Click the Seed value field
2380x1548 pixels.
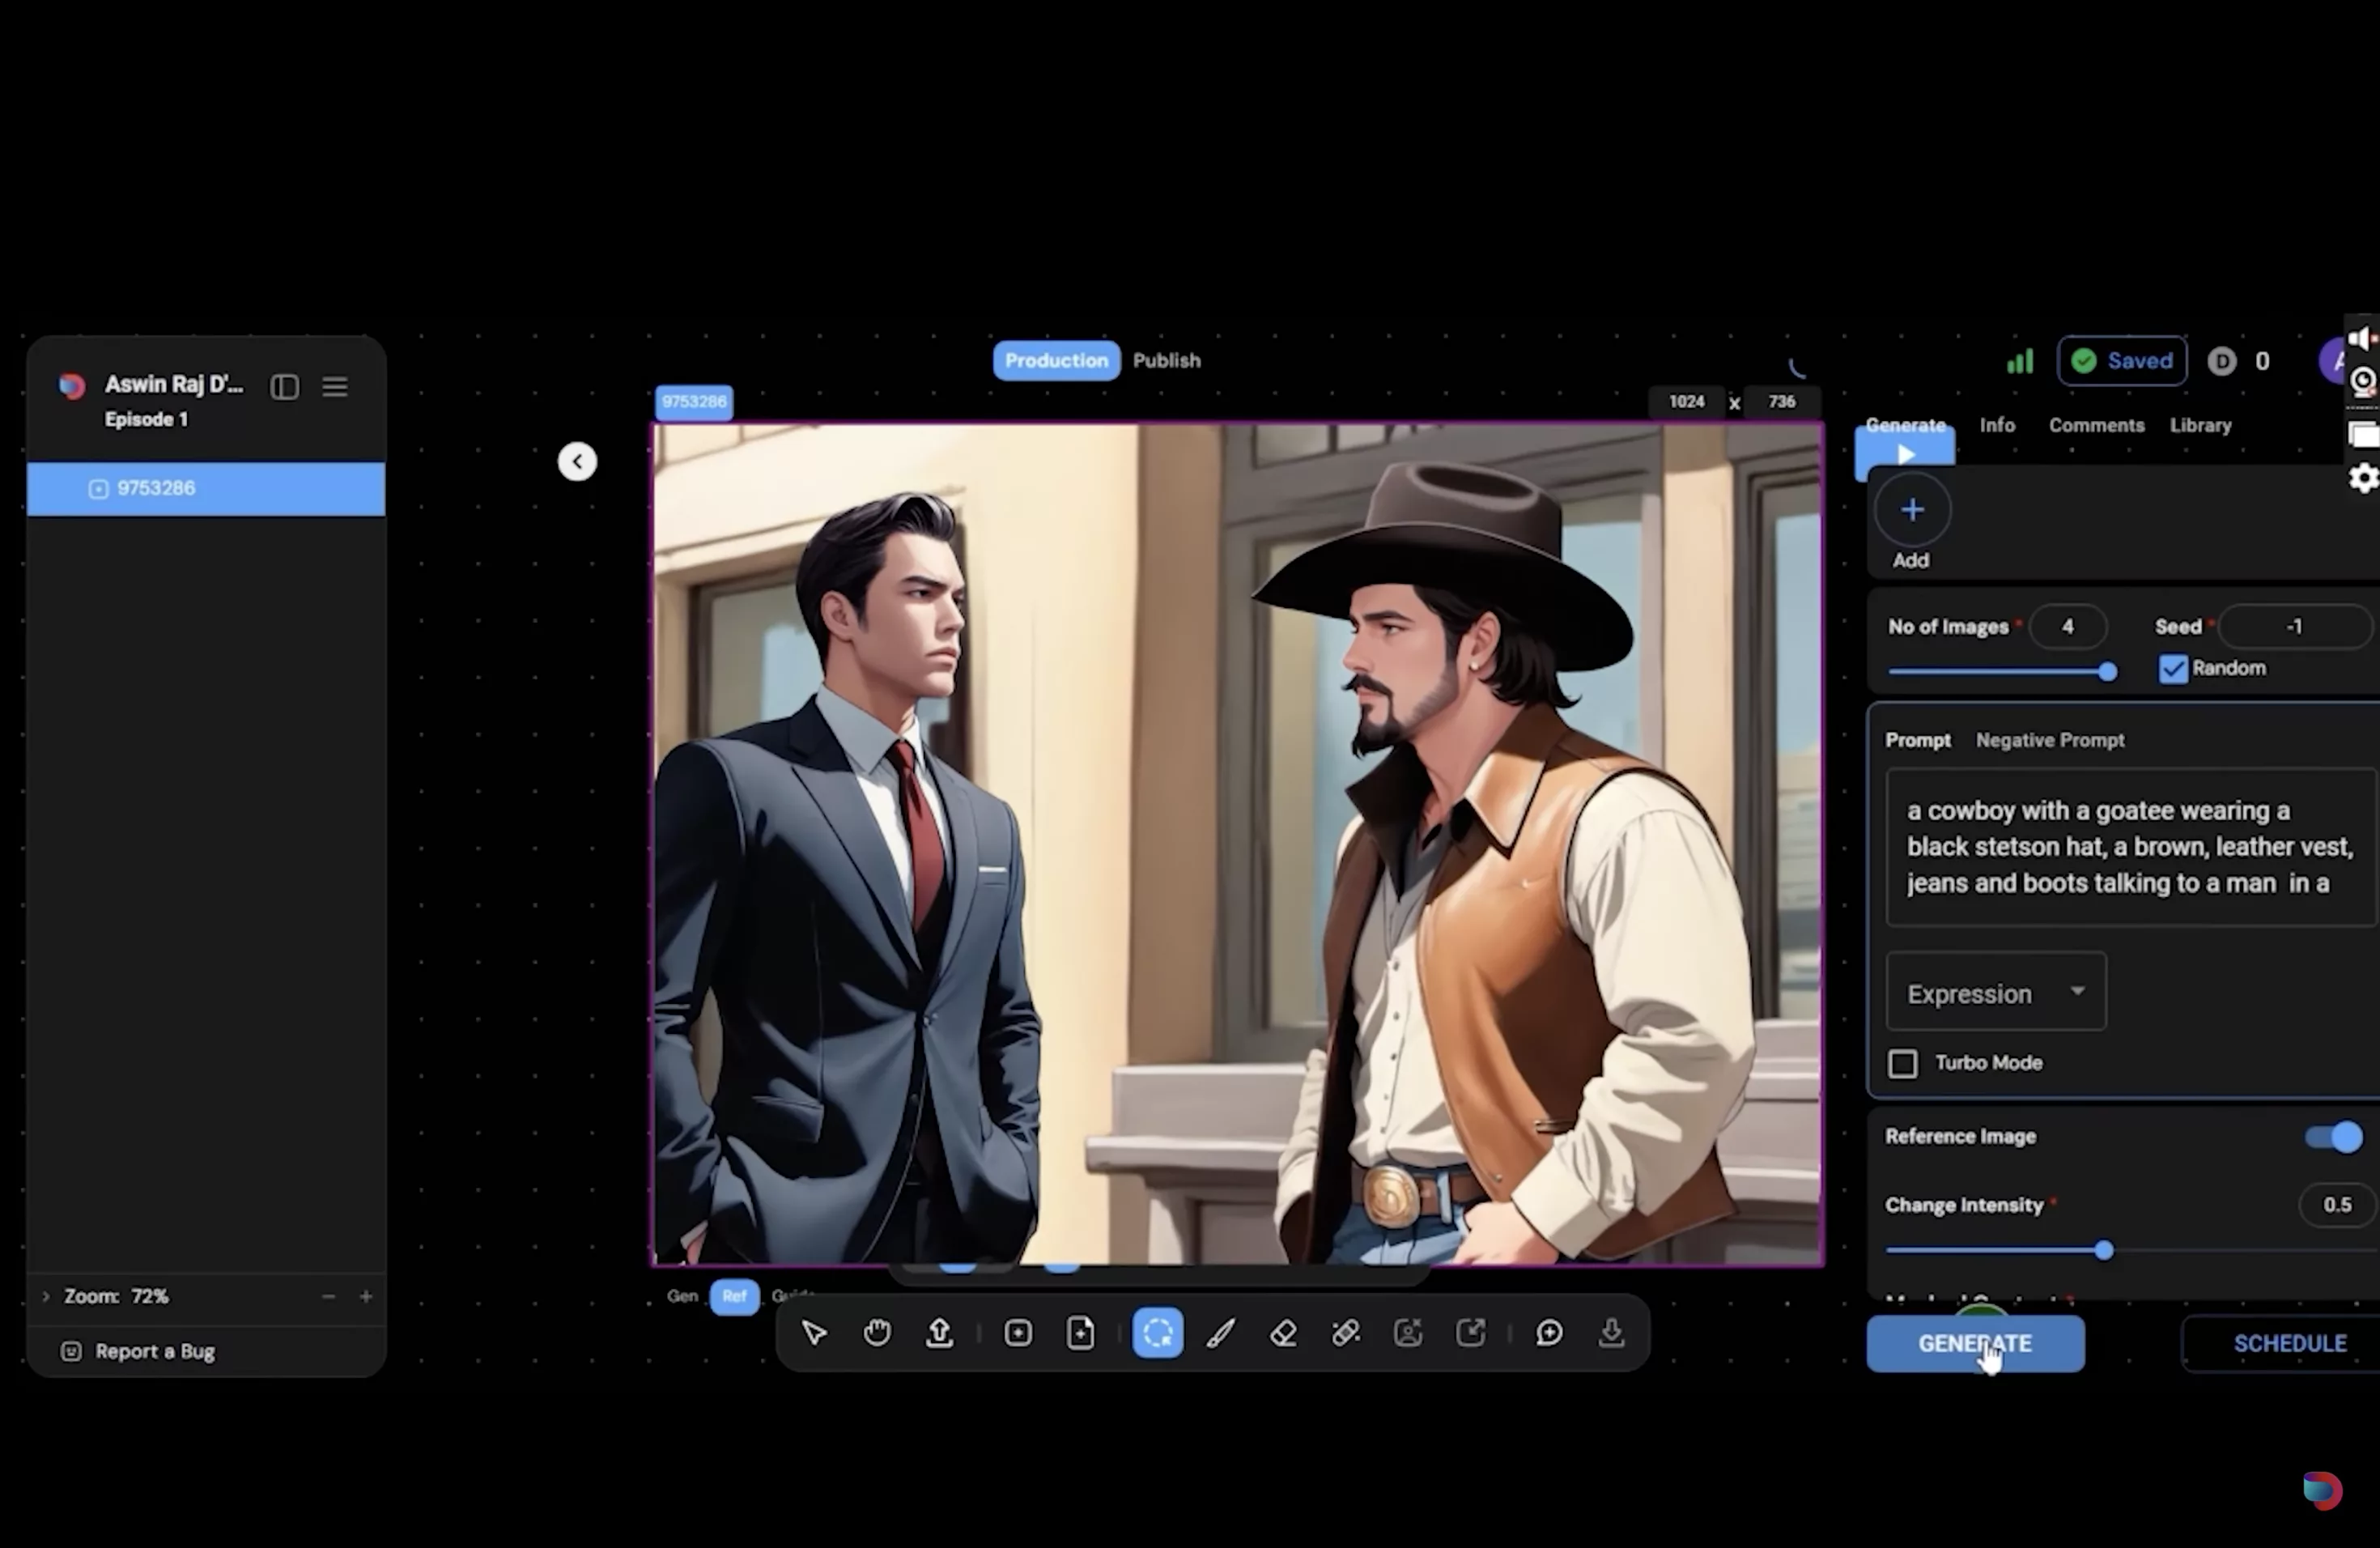pyautogui.click(x=2294, y=627)
